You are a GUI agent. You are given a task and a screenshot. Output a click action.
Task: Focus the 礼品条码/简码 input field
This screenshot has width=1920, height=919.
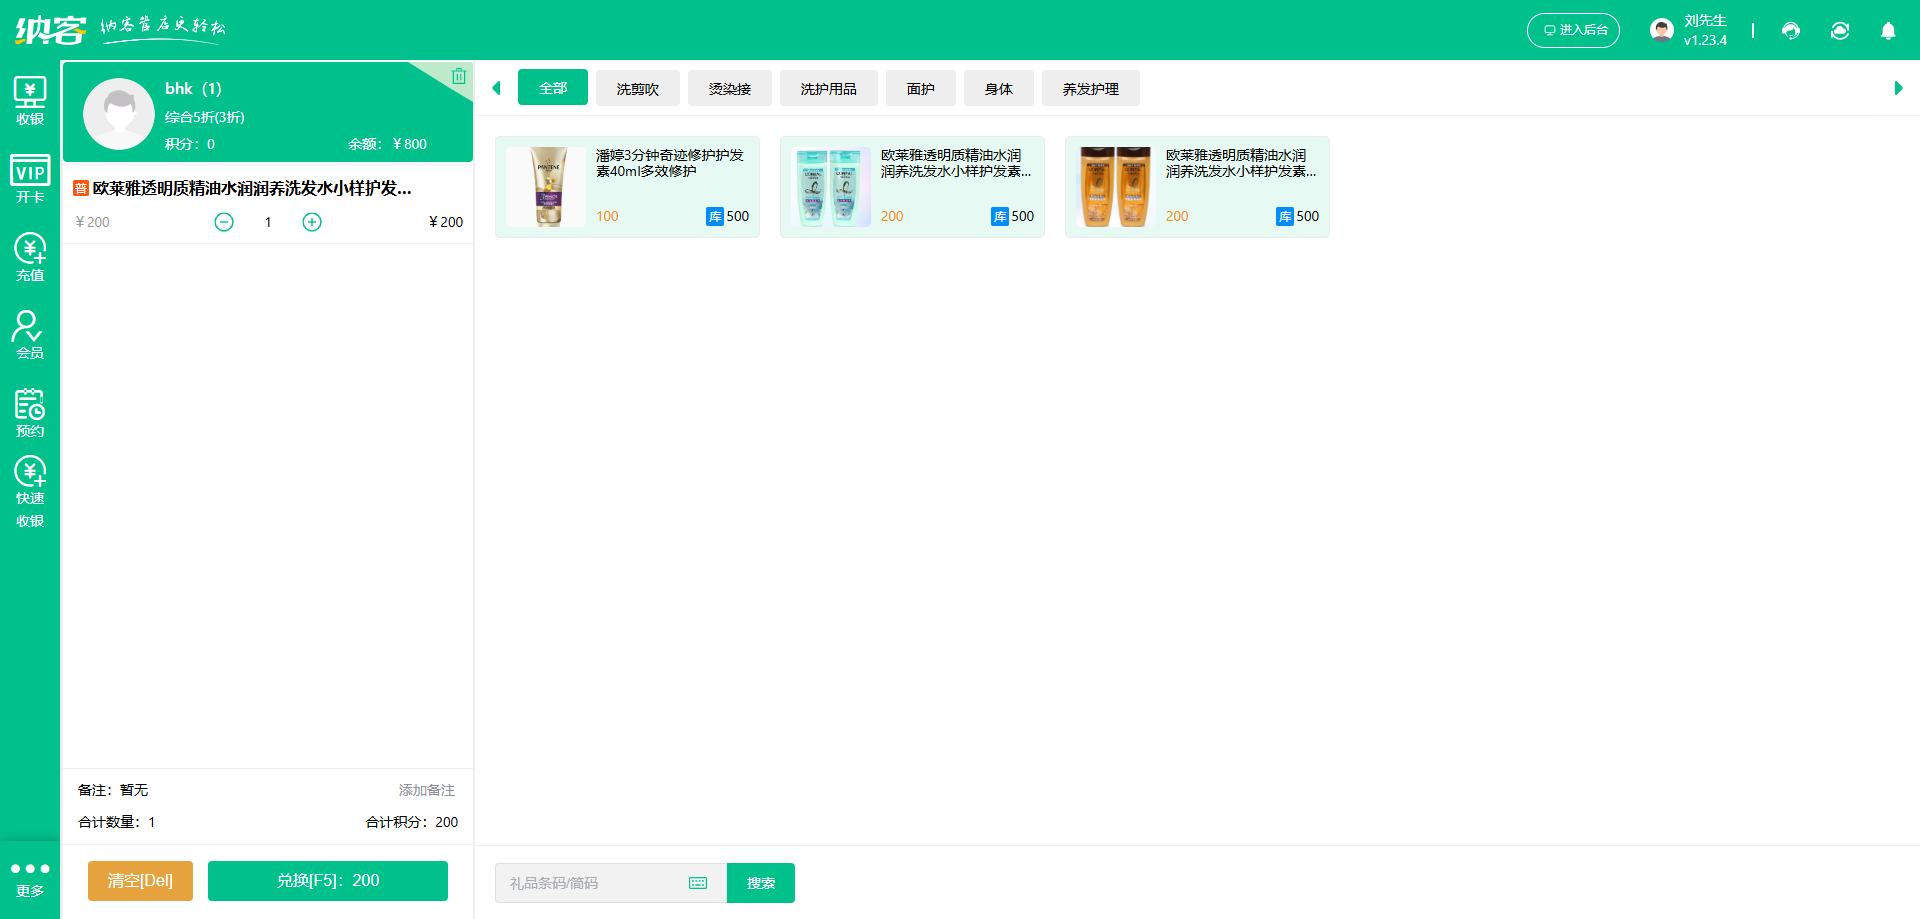pos(611,883)
